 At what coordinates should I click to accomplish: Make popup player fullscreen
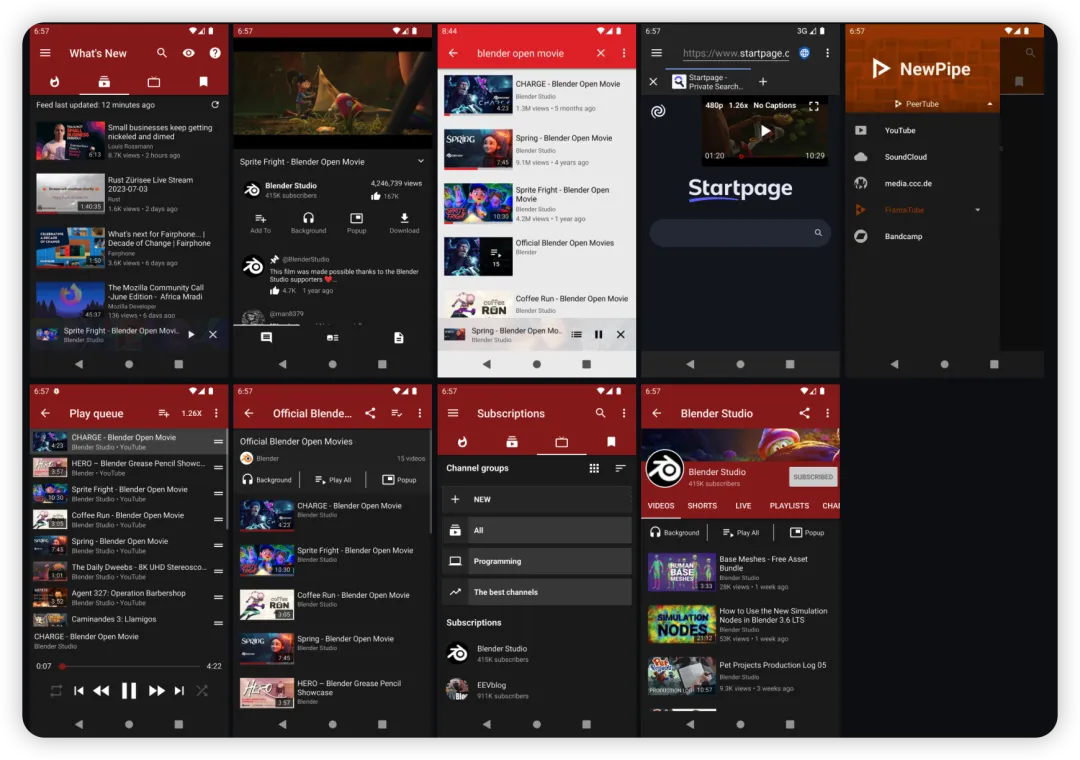814,106
